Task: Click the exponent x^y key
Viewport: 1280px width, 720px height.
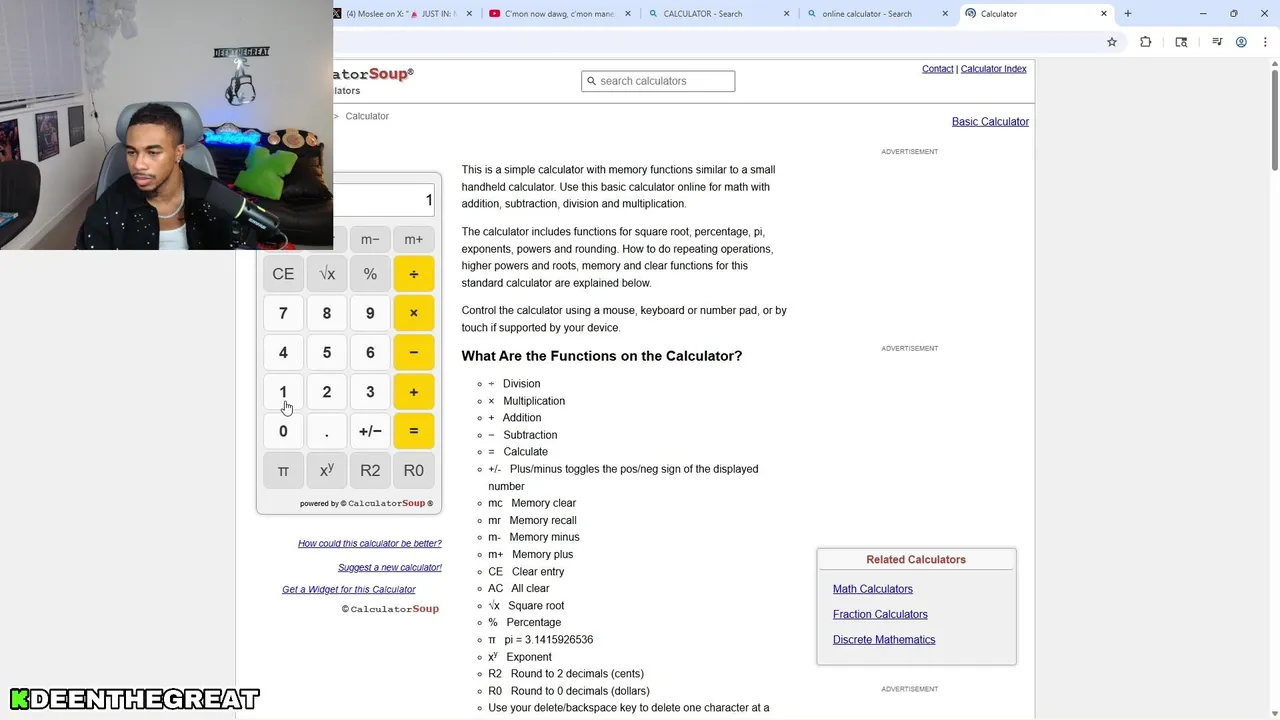Action: tap(327, 470)
